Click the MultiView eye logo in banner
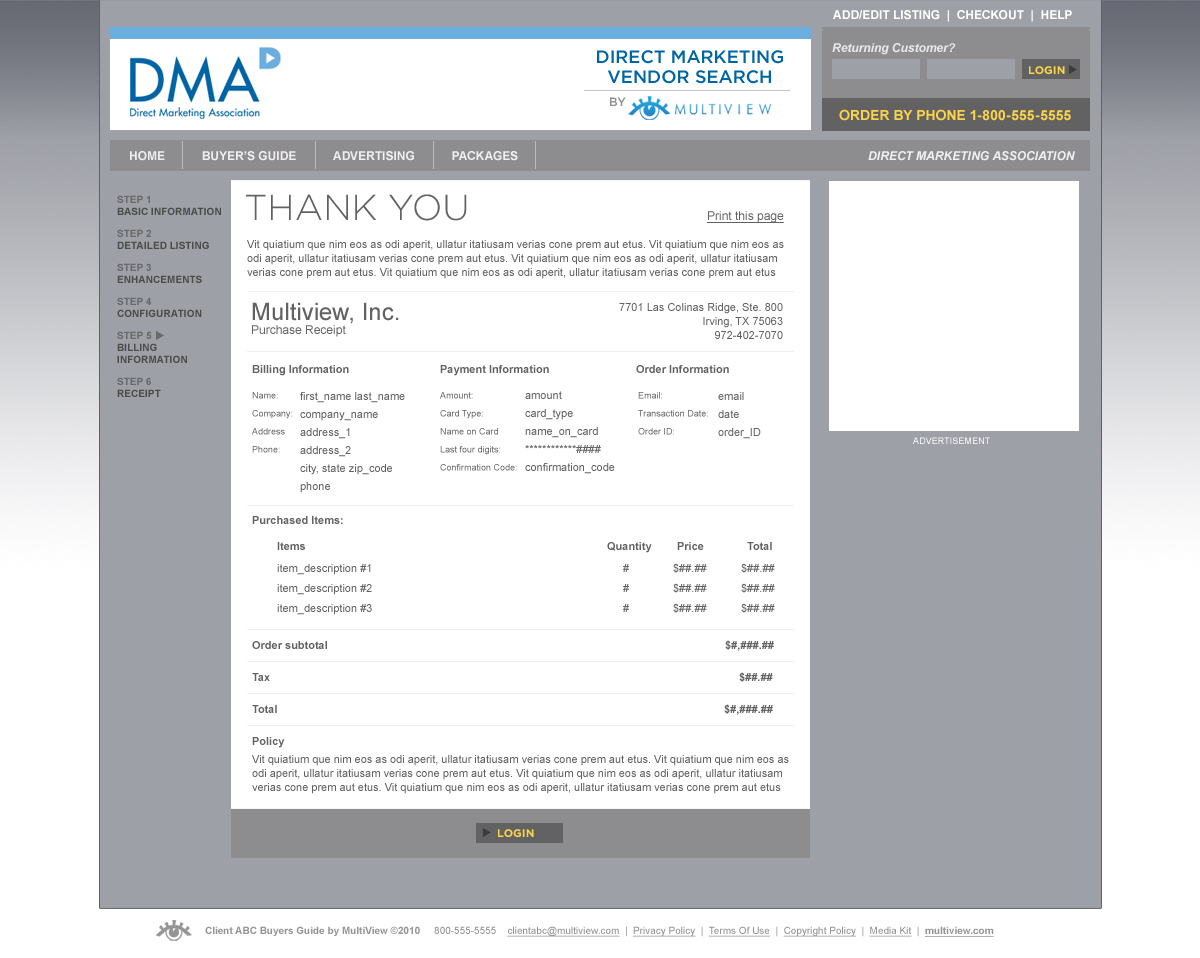 pos(649,108)
